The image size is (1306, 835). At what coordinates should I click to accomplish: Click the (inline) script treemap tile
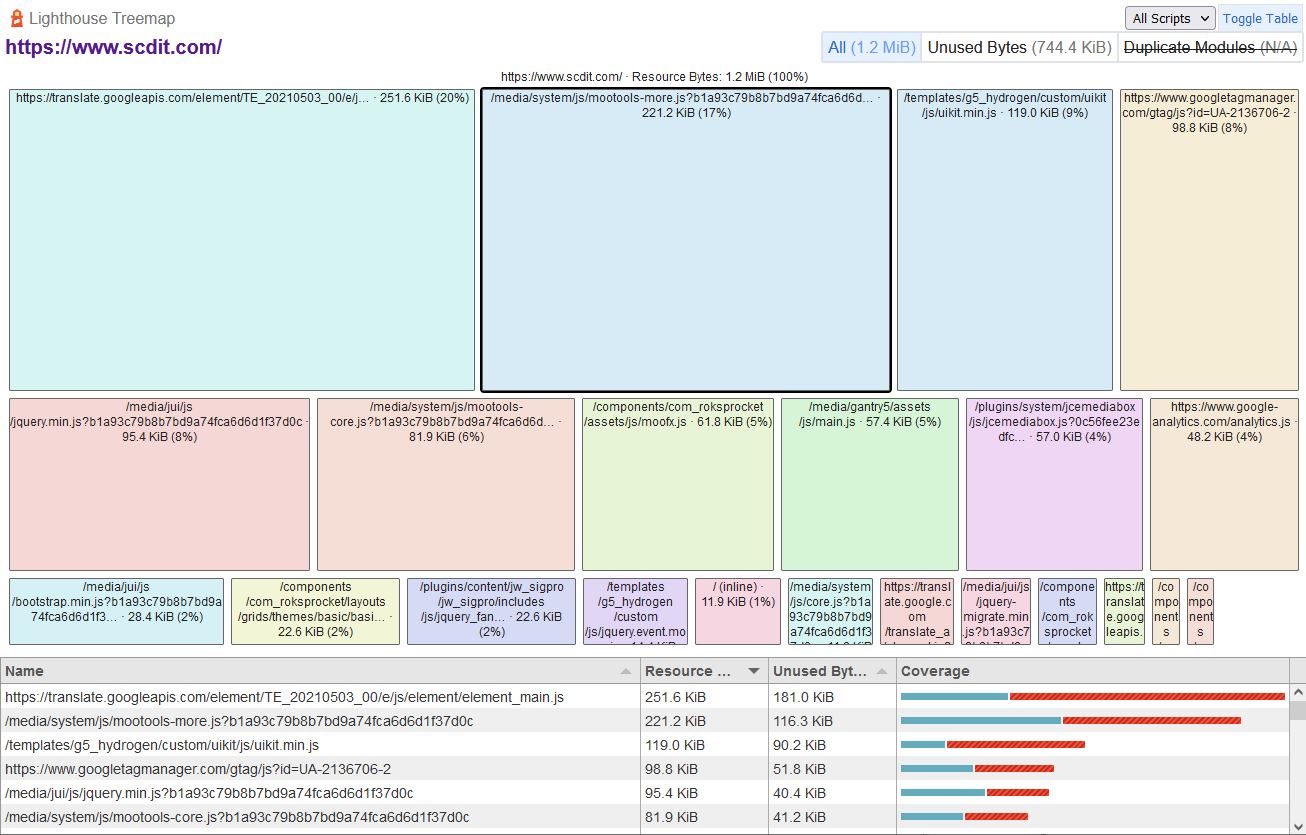pos(737,612)
